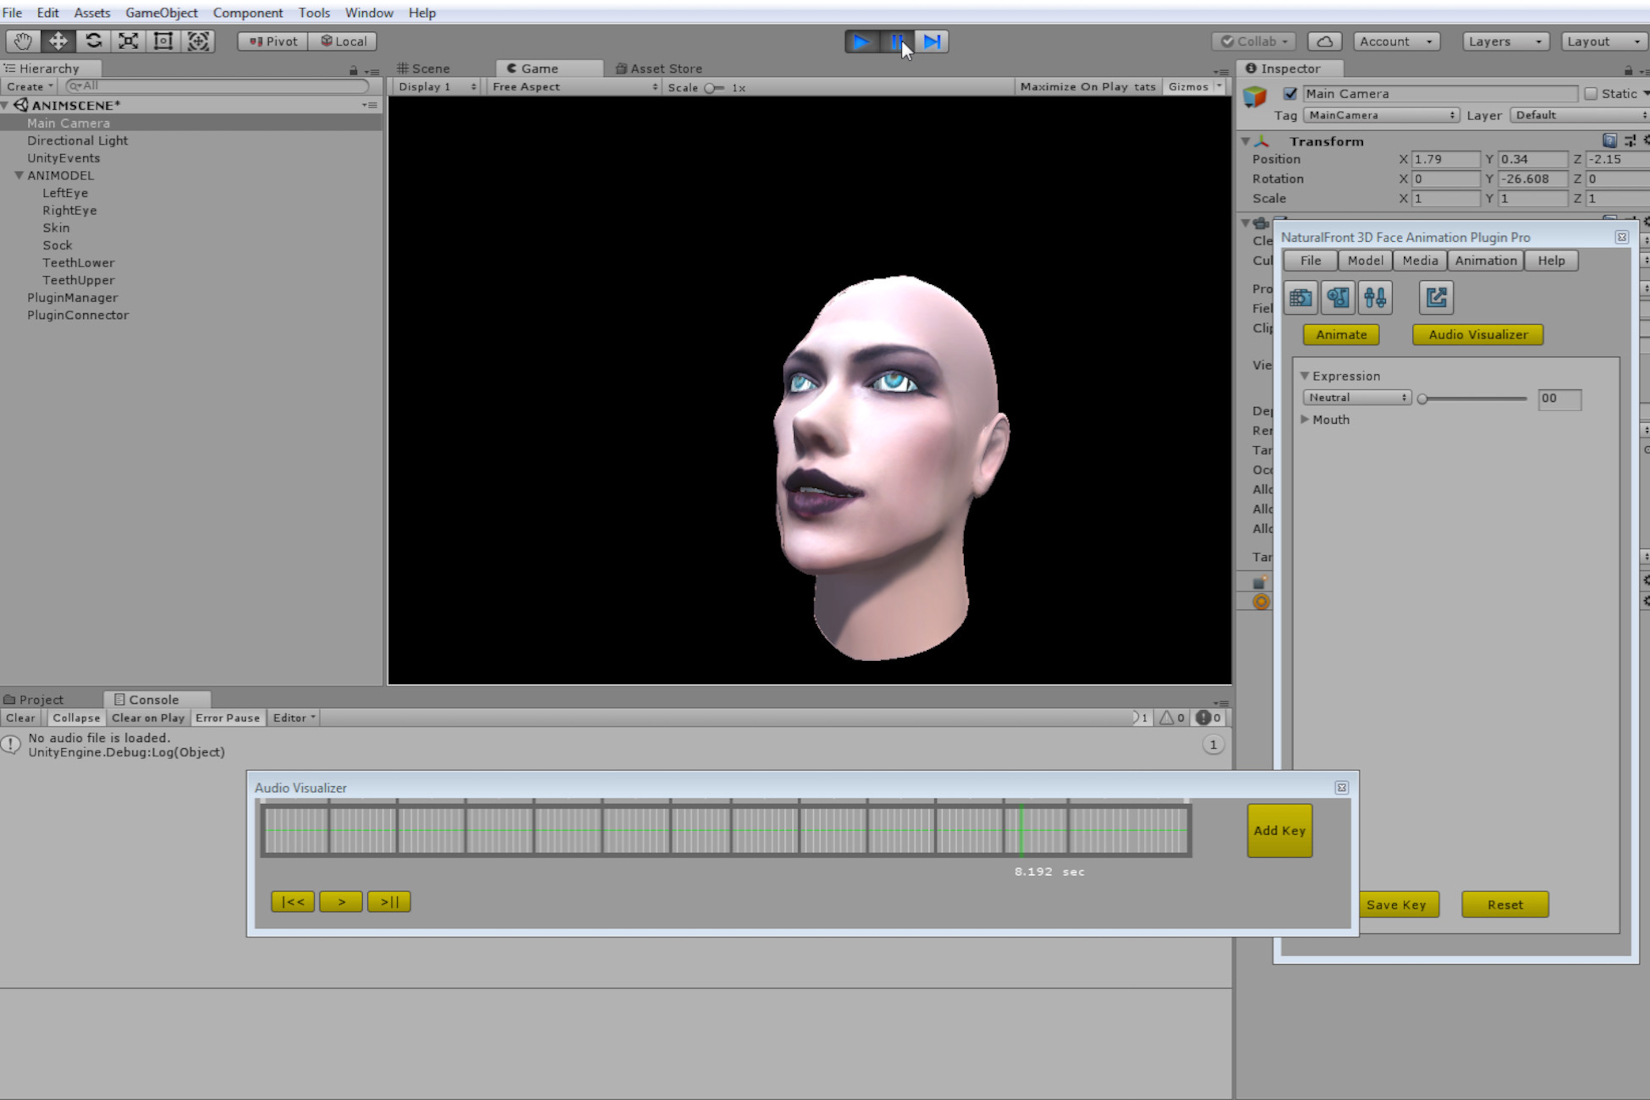Select the Scale tool
Image resolution: width=1650 pixels, height=1100 pixels.
128,41
